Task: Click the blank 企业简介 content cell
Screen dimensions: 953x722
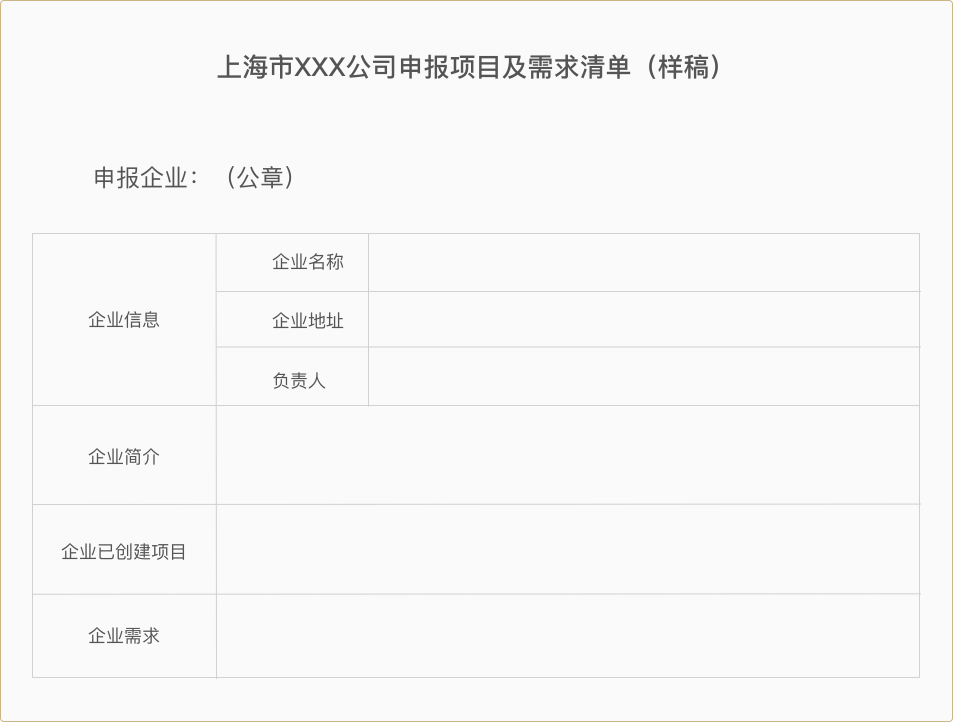Action: pos(567,455)
